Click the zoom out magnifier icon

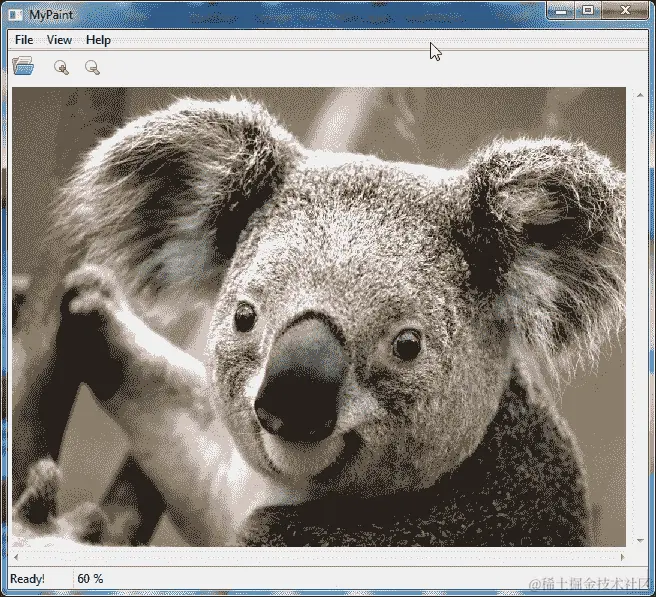pos(92,67)
